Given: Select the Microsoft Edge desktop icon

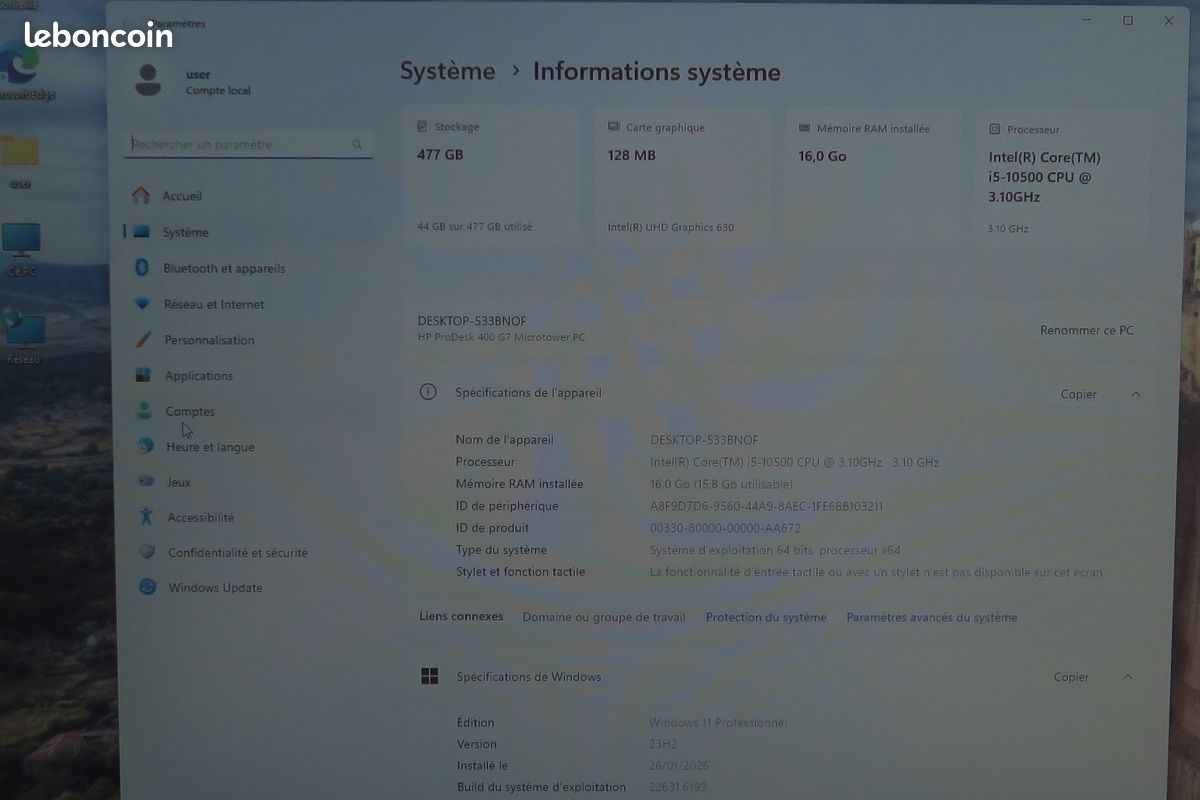Looking at the screenshot, I should click(20, 67).
